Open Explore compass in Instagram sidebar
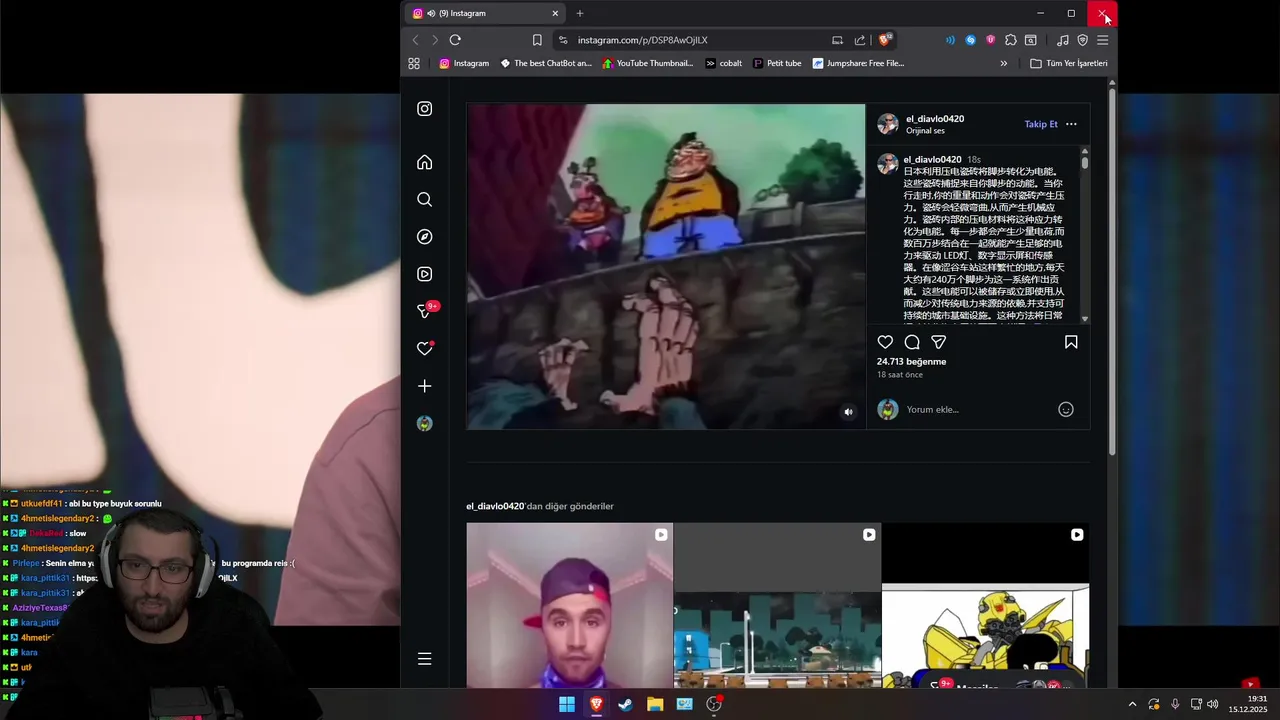This screenshot has height=720, width=1280. tap(424, 237)
